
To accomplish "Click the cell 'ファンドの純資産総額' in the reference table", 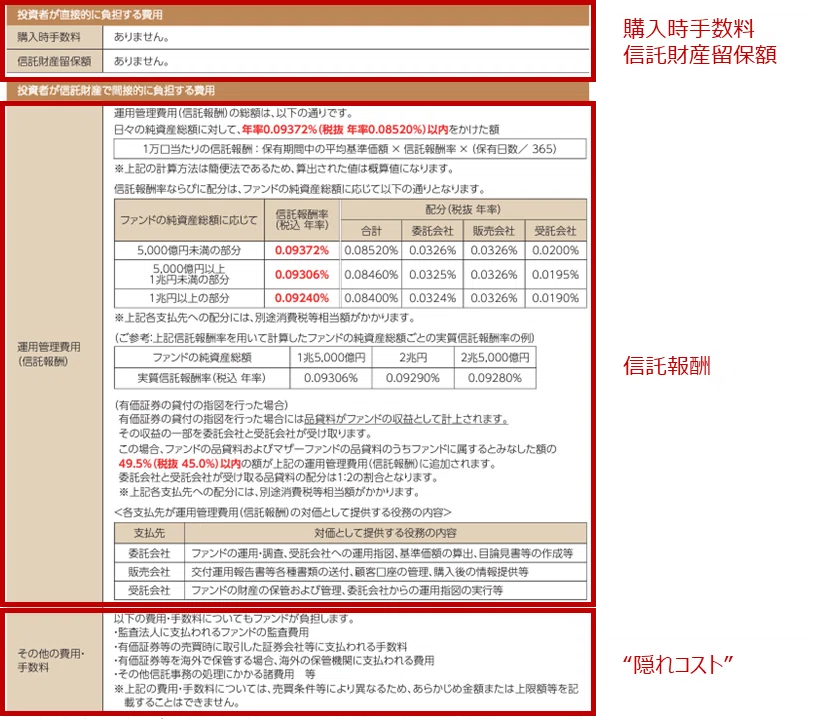I will click(x=202, y=357).
